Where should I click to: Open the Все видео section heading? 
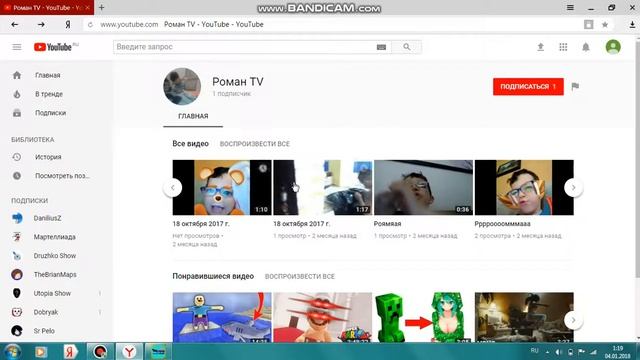(x=190, y=144)
